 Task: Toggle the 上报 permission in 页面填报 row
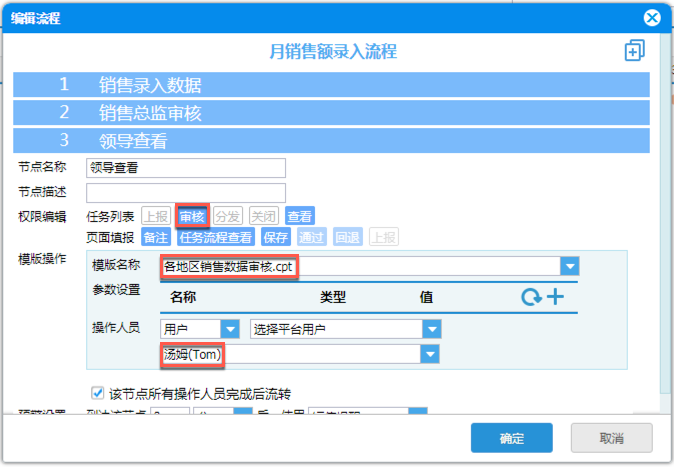[x=384, y=237]
